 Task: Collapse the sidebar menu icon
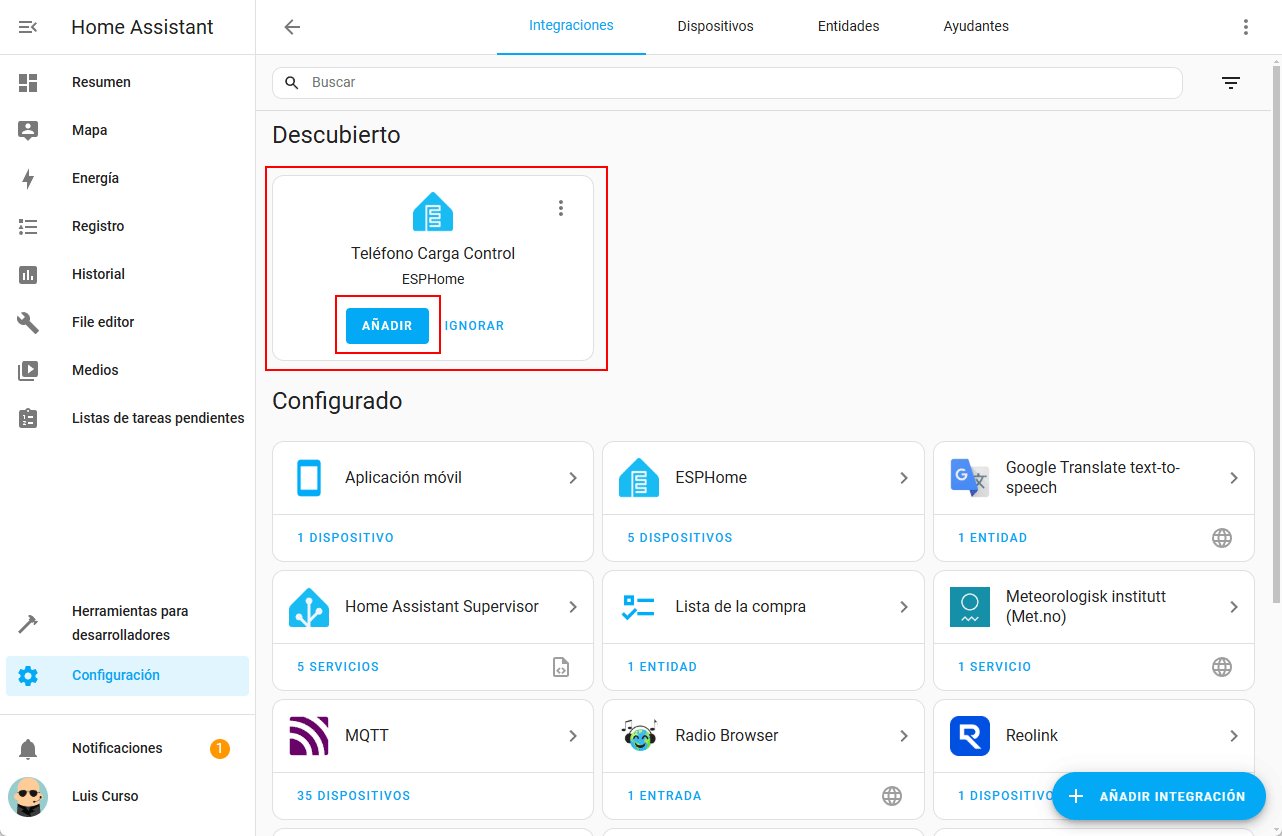(x=28, y=27)
